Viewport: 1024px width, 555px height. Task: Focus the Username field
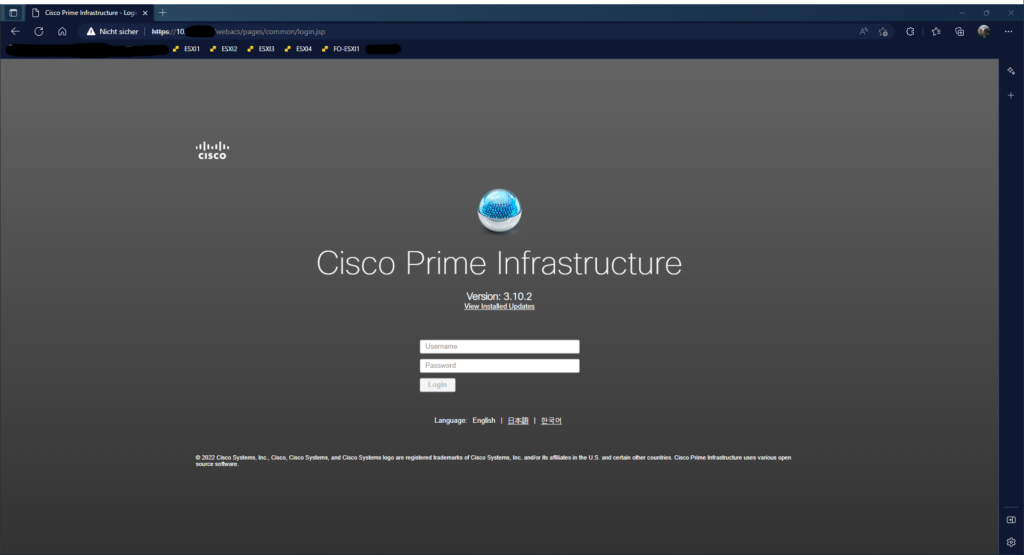click(x=500, y=346)
